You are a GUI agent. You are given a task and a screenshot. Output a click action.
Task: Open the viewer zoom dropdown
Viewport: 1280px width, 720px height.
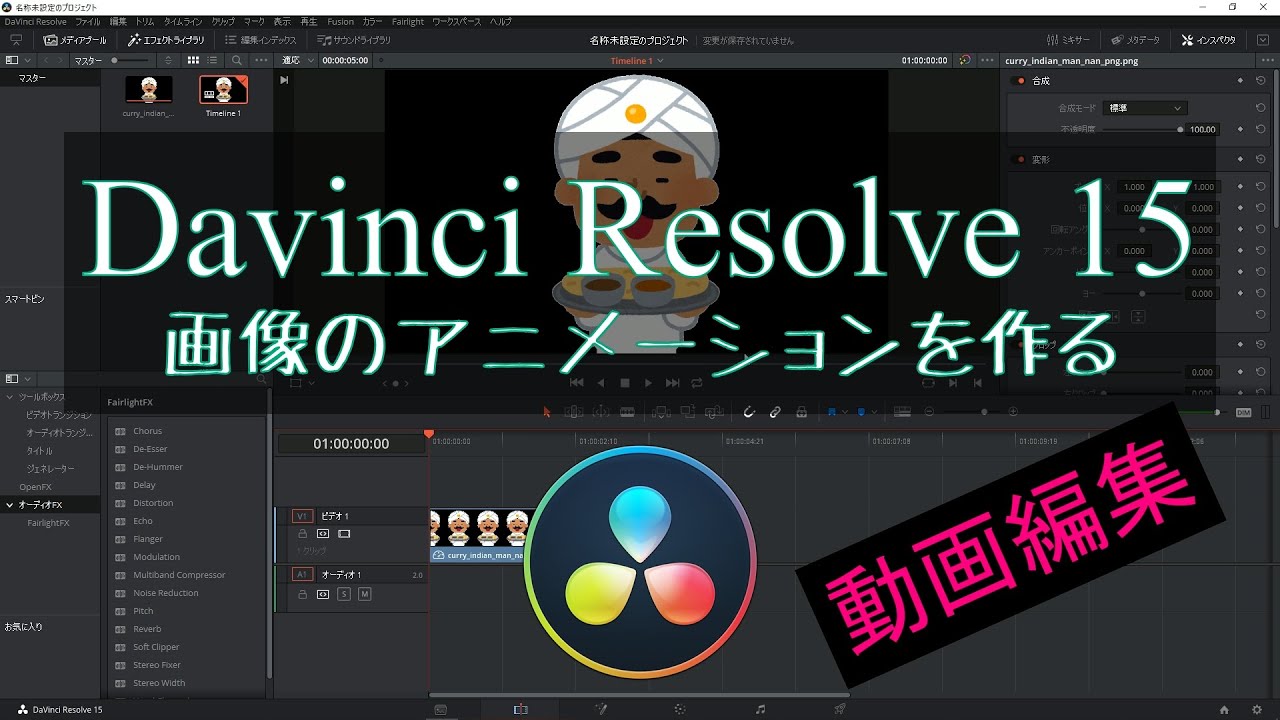pyautogui.click(x=298, y=60)
